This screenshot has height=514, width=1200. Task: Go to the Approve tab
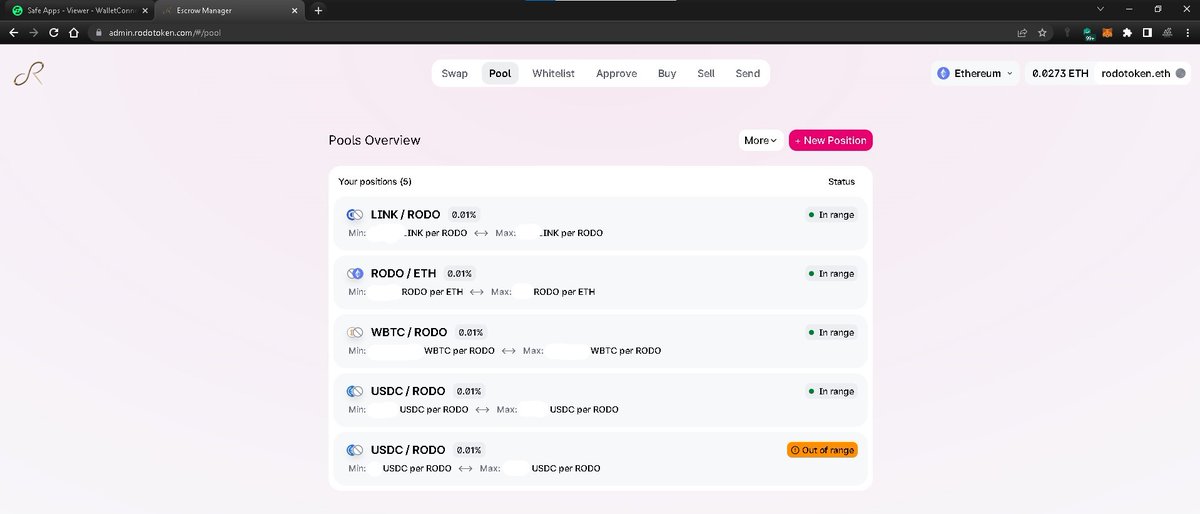click(x=616, y=73)
